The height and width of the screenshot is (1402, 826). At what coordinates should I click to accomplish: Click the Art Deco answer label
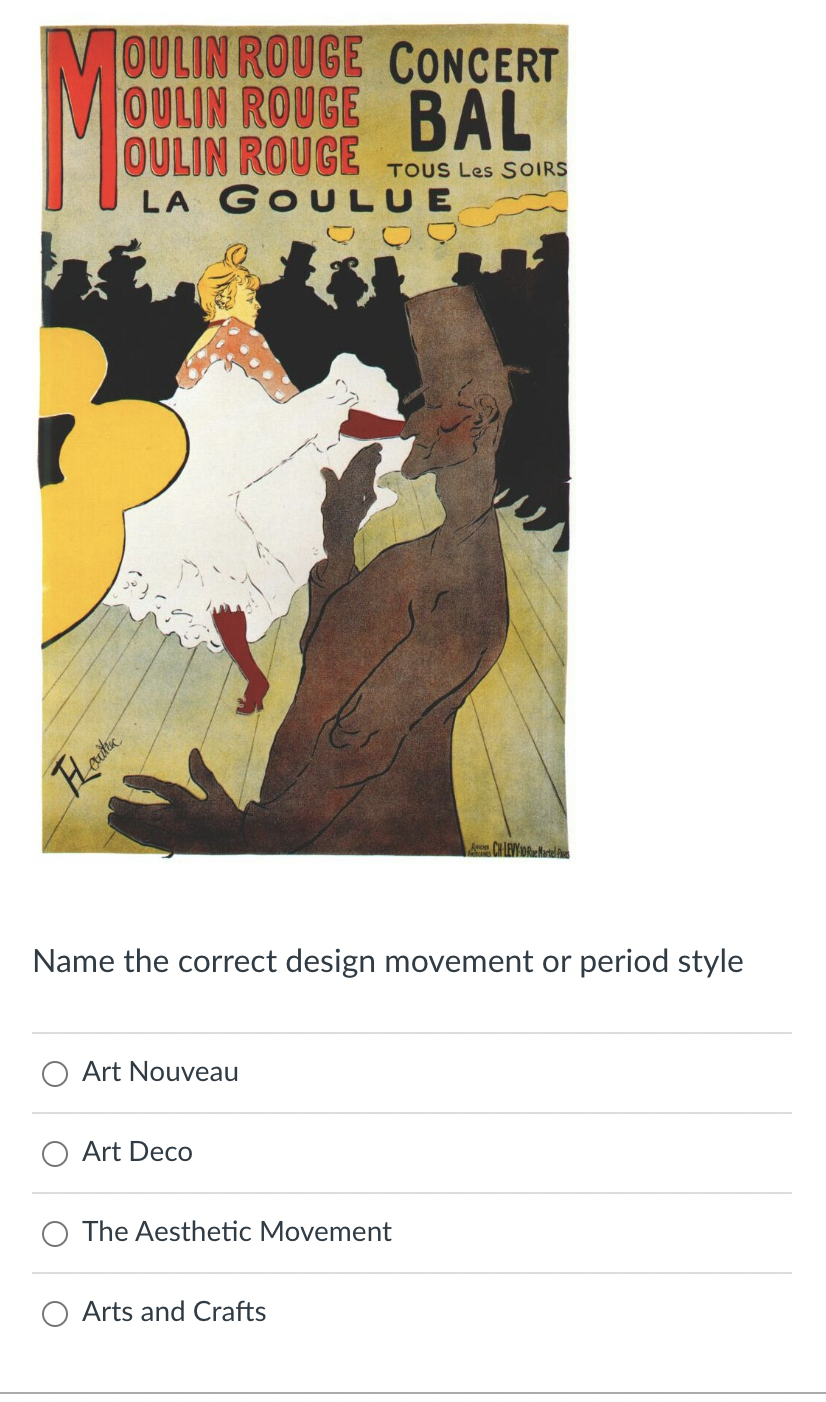(137, 1152)
